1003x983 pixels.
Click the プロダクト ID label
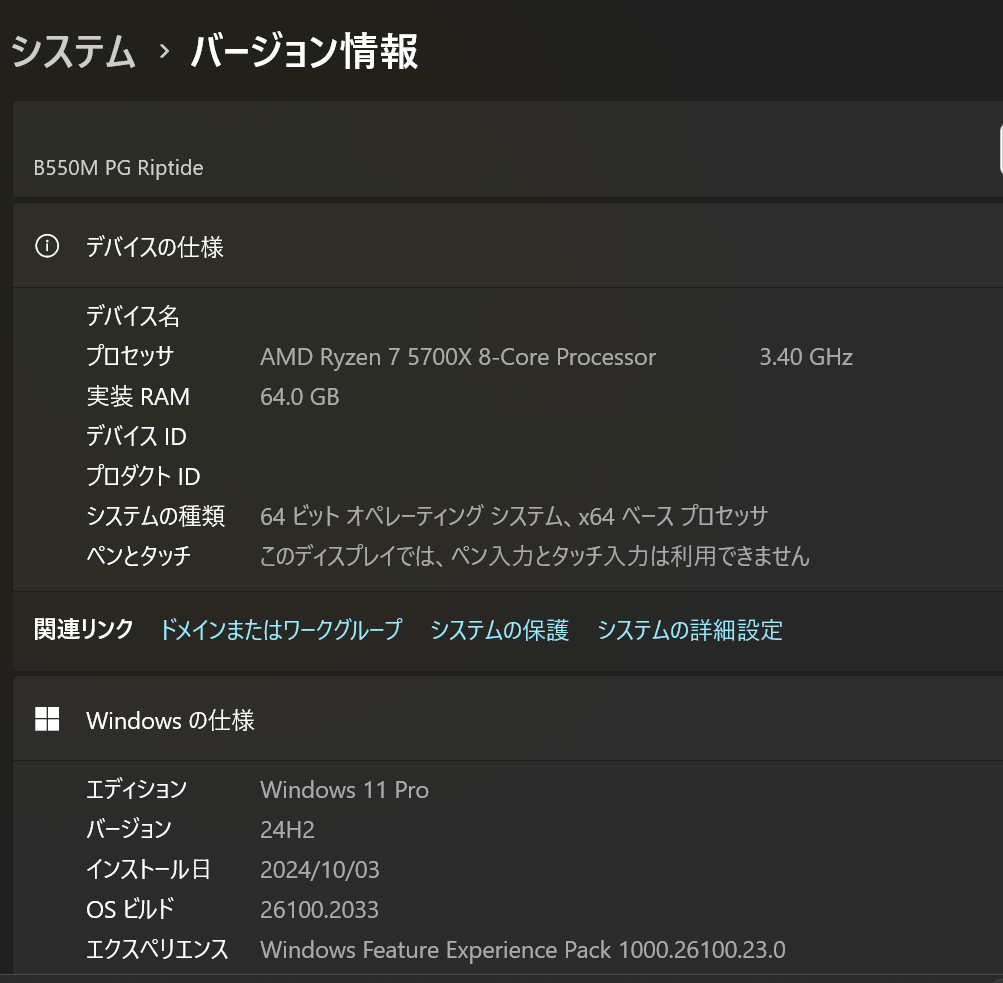pyautogui.click(x=143, y=476)
